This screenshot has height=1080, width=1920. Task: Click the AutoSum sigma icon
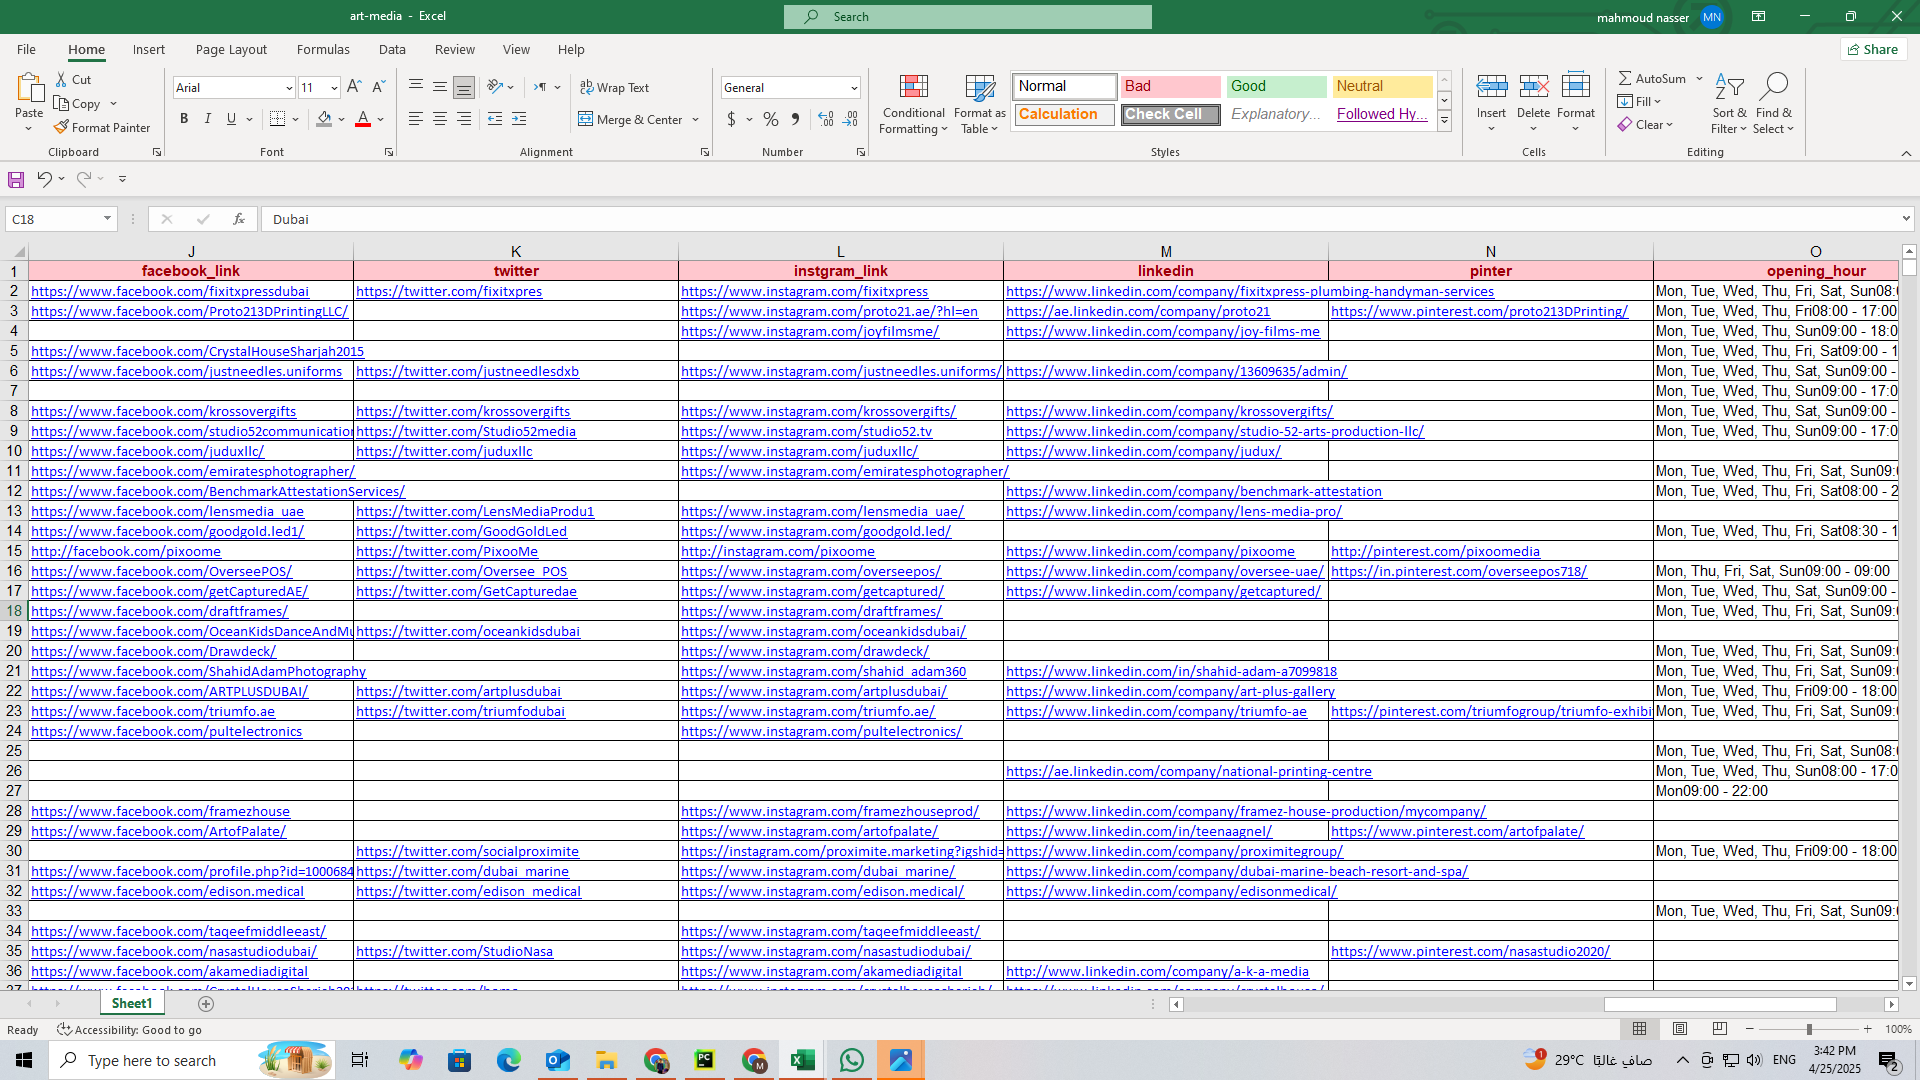coord(1625,78)
